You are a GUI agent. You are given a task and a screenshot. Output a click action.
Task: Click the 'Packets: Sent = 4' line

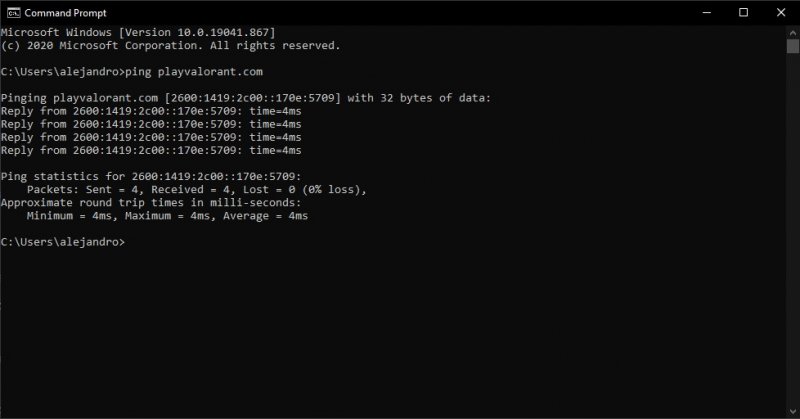pyautogui.click(x=197, y=189)
